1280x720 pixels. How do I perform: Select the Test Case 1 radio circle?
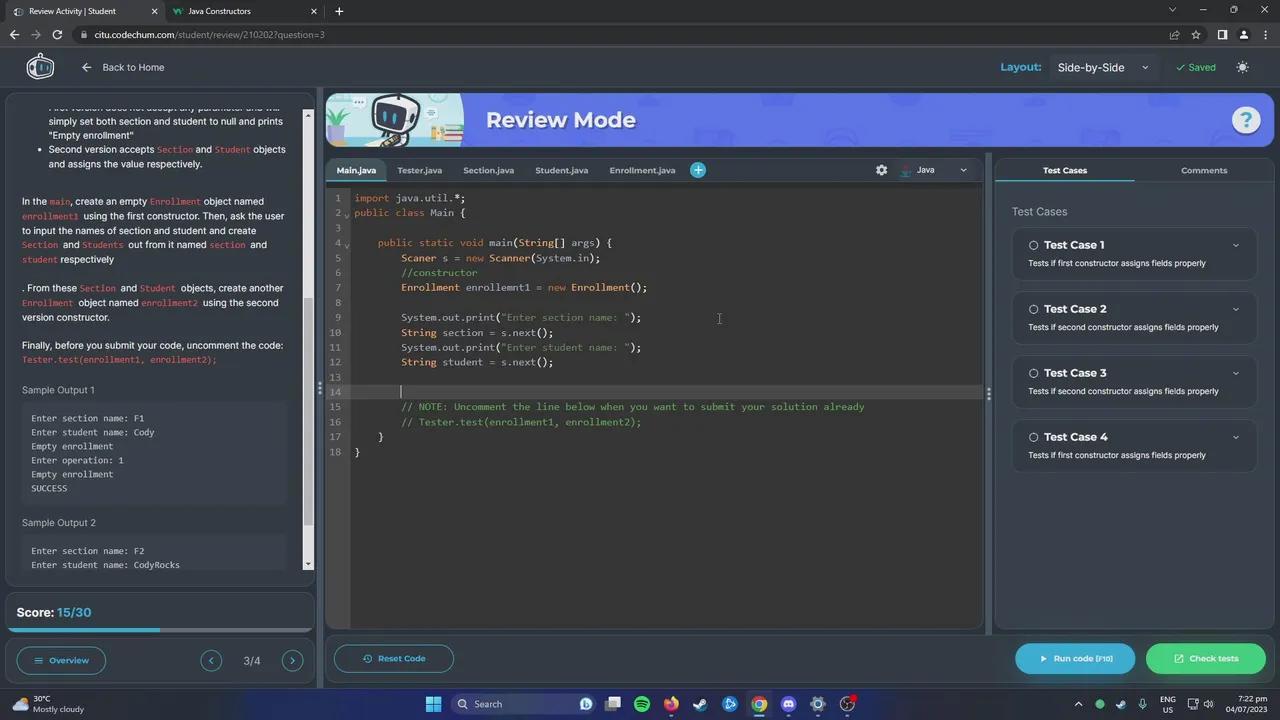(1034, 245)
